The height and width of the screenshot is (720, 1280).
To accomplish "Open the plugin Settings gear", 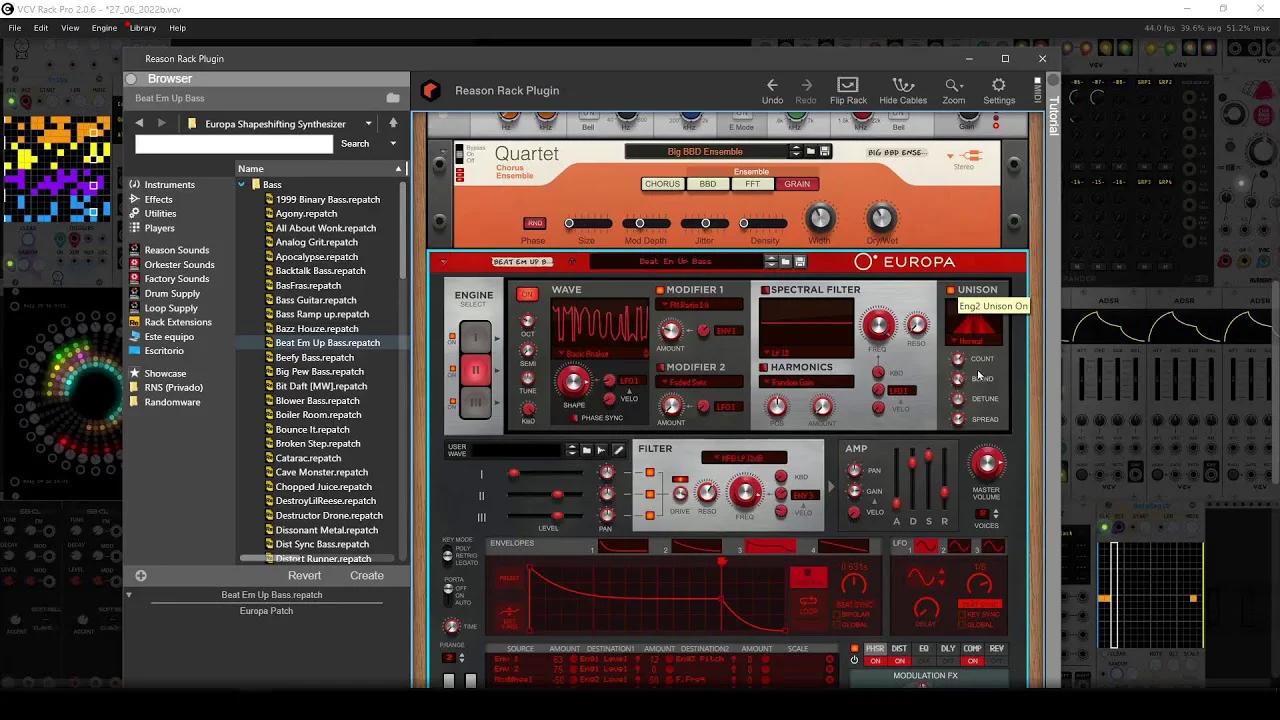I will (998, 86).
